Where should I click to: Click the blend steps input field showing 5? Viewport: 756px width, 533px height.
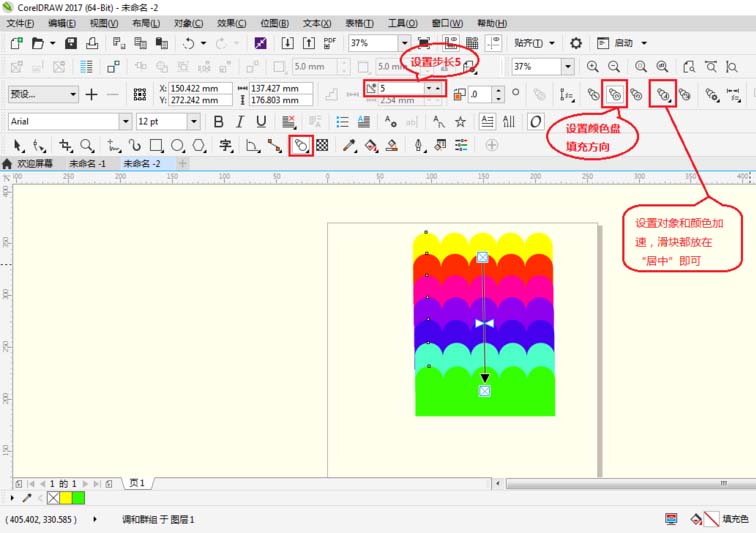tap(400, 89)
